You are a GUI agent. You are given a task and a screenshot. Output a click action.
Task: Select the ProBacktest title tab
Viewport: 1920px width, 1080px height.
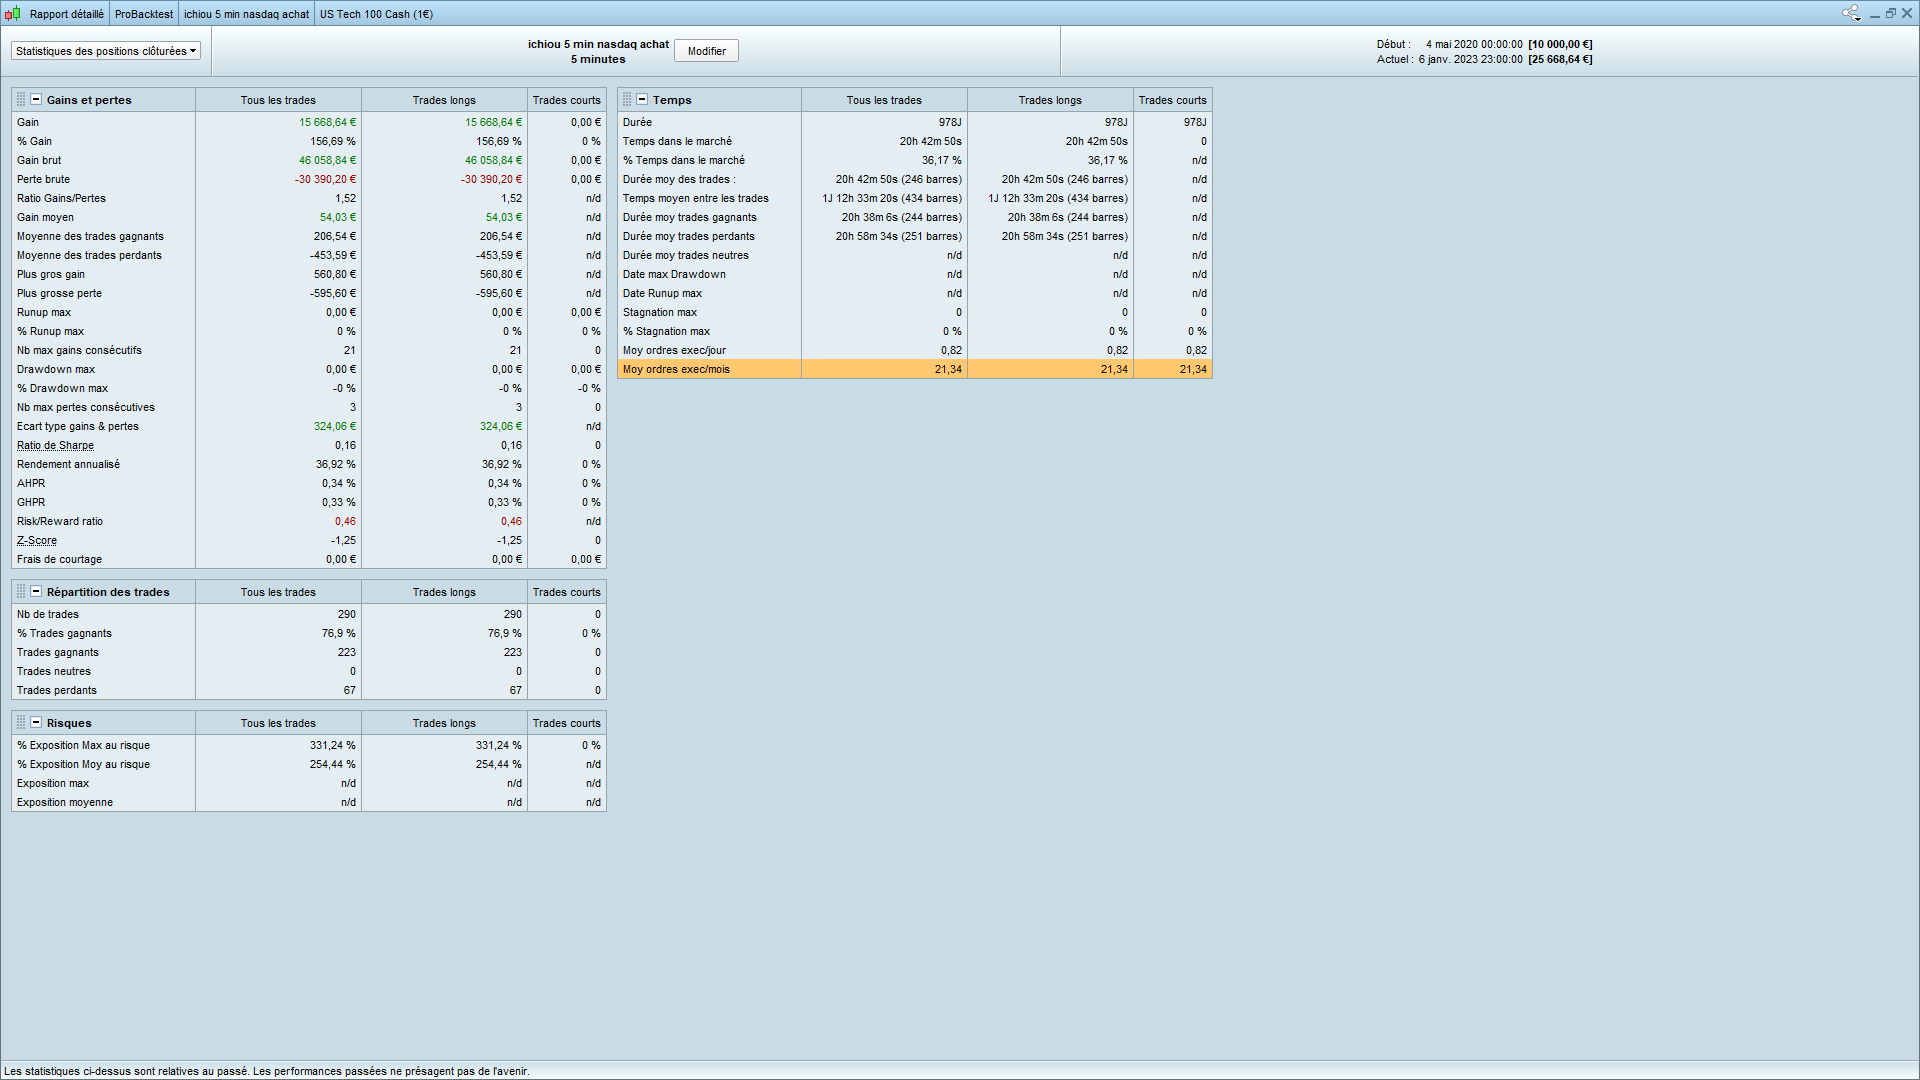point(143,14)
